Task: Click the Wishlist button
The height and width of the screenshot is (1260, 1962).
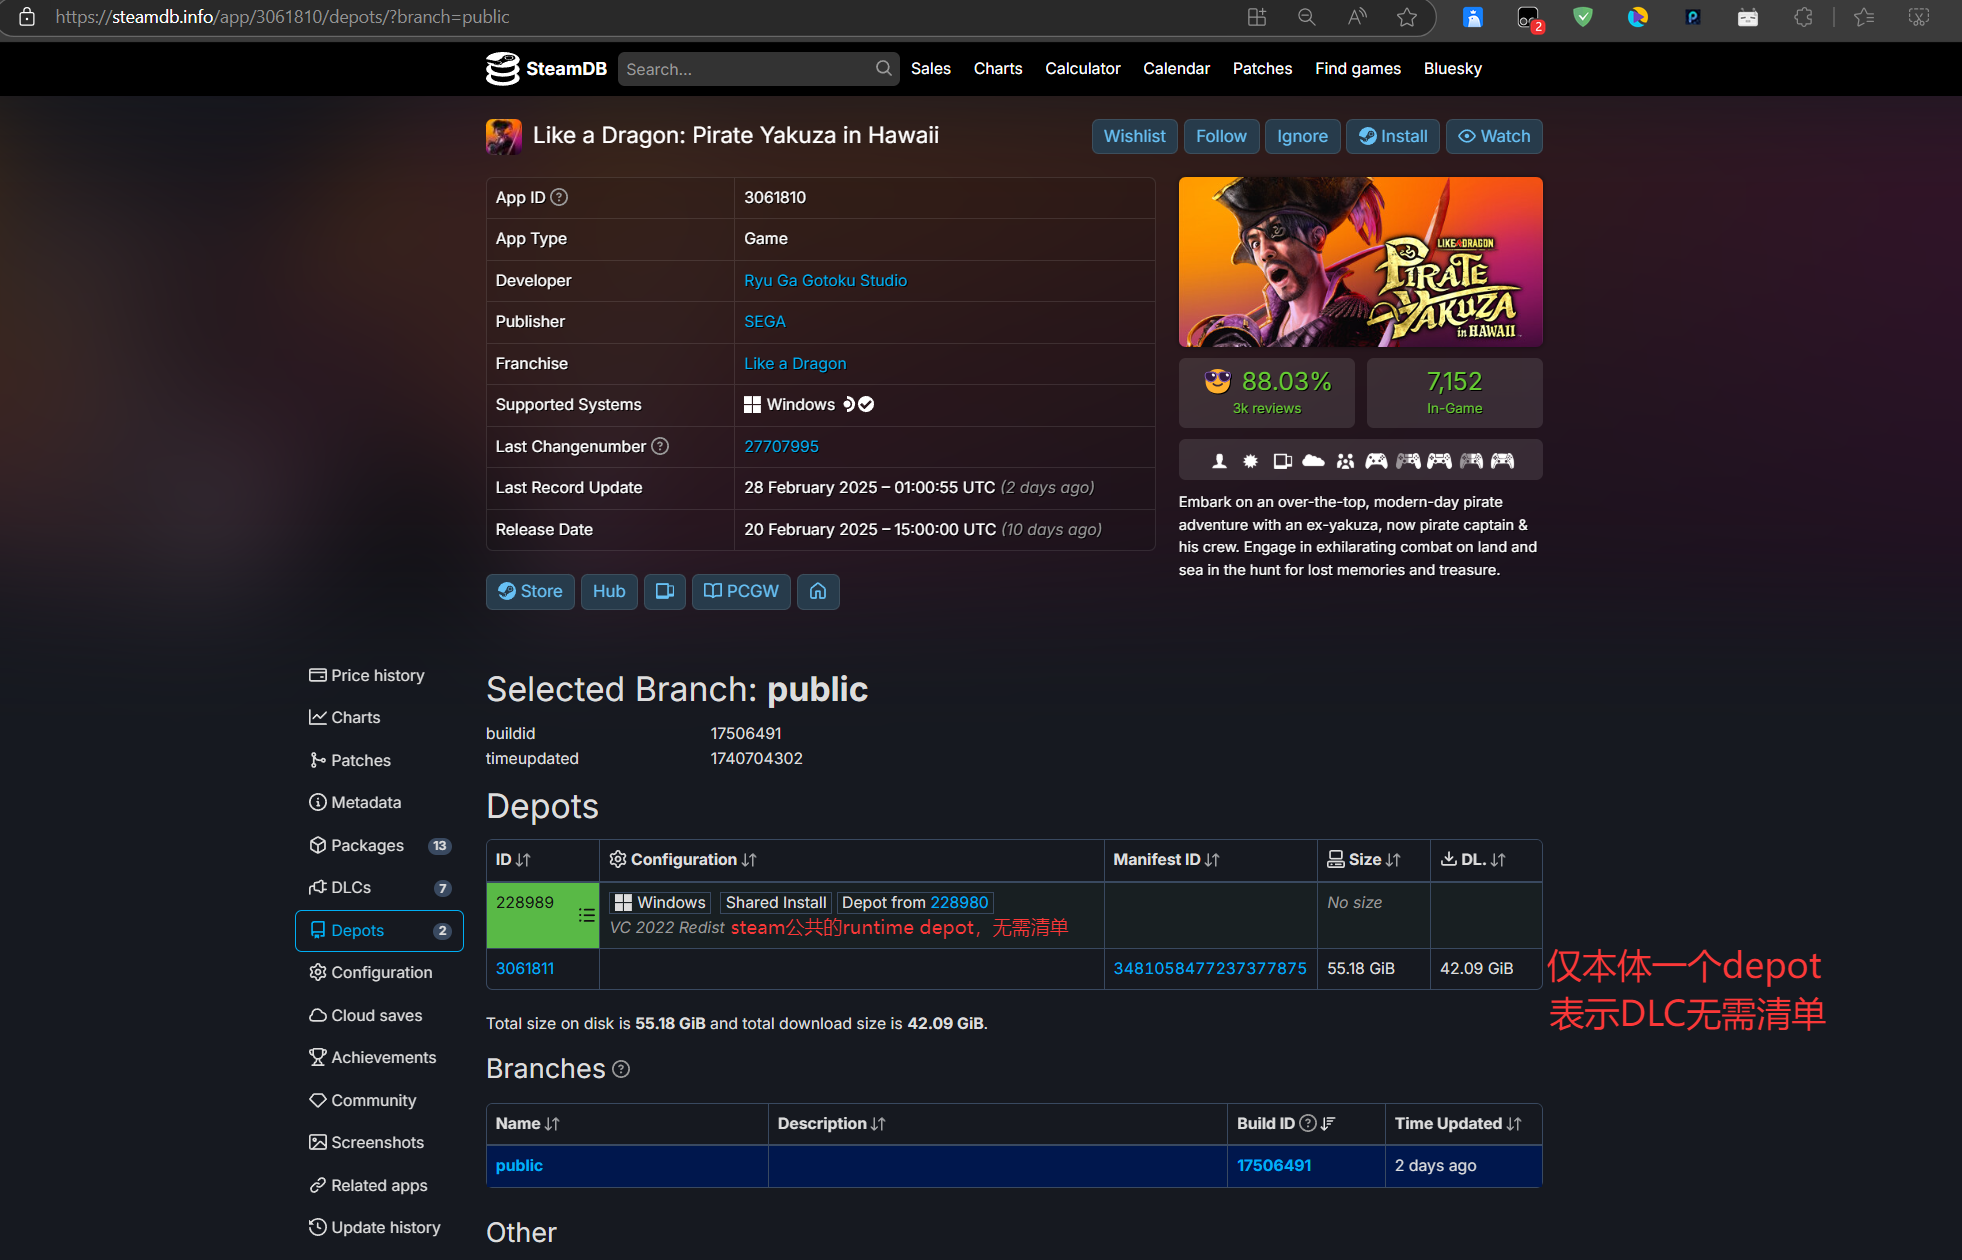Action: [1135, 137]
